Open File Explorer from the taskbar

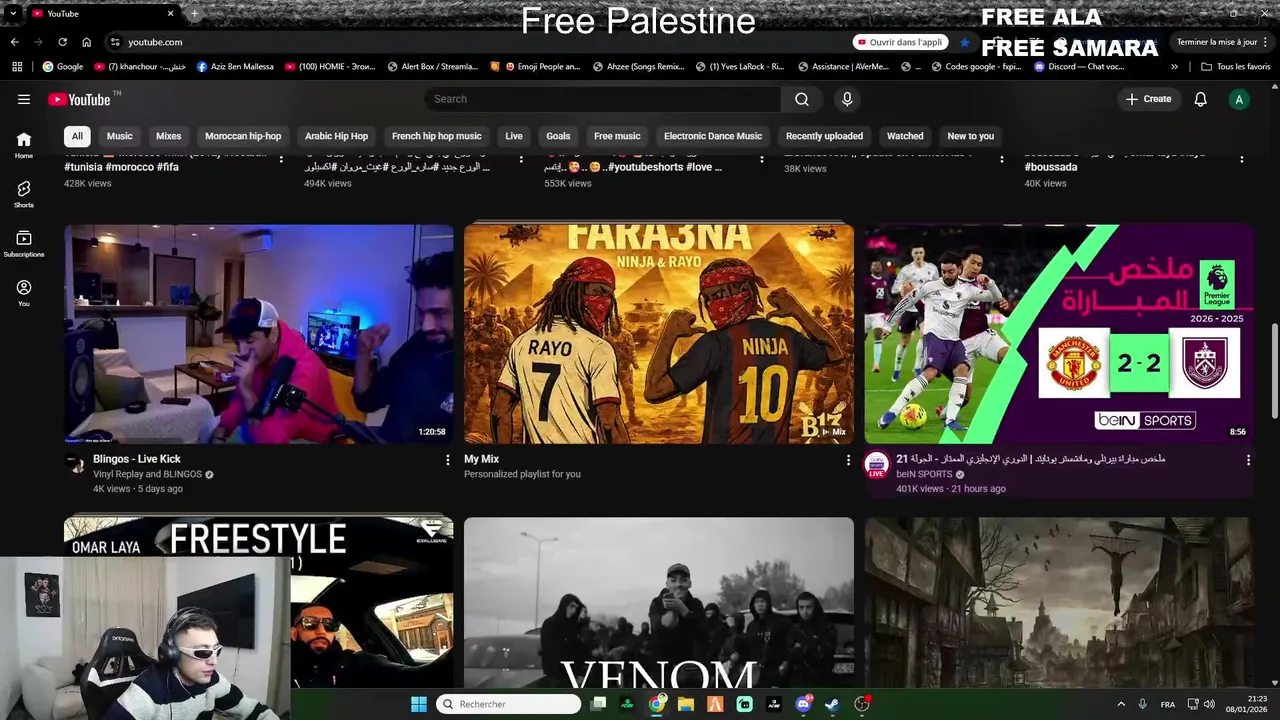pos(686,704)
